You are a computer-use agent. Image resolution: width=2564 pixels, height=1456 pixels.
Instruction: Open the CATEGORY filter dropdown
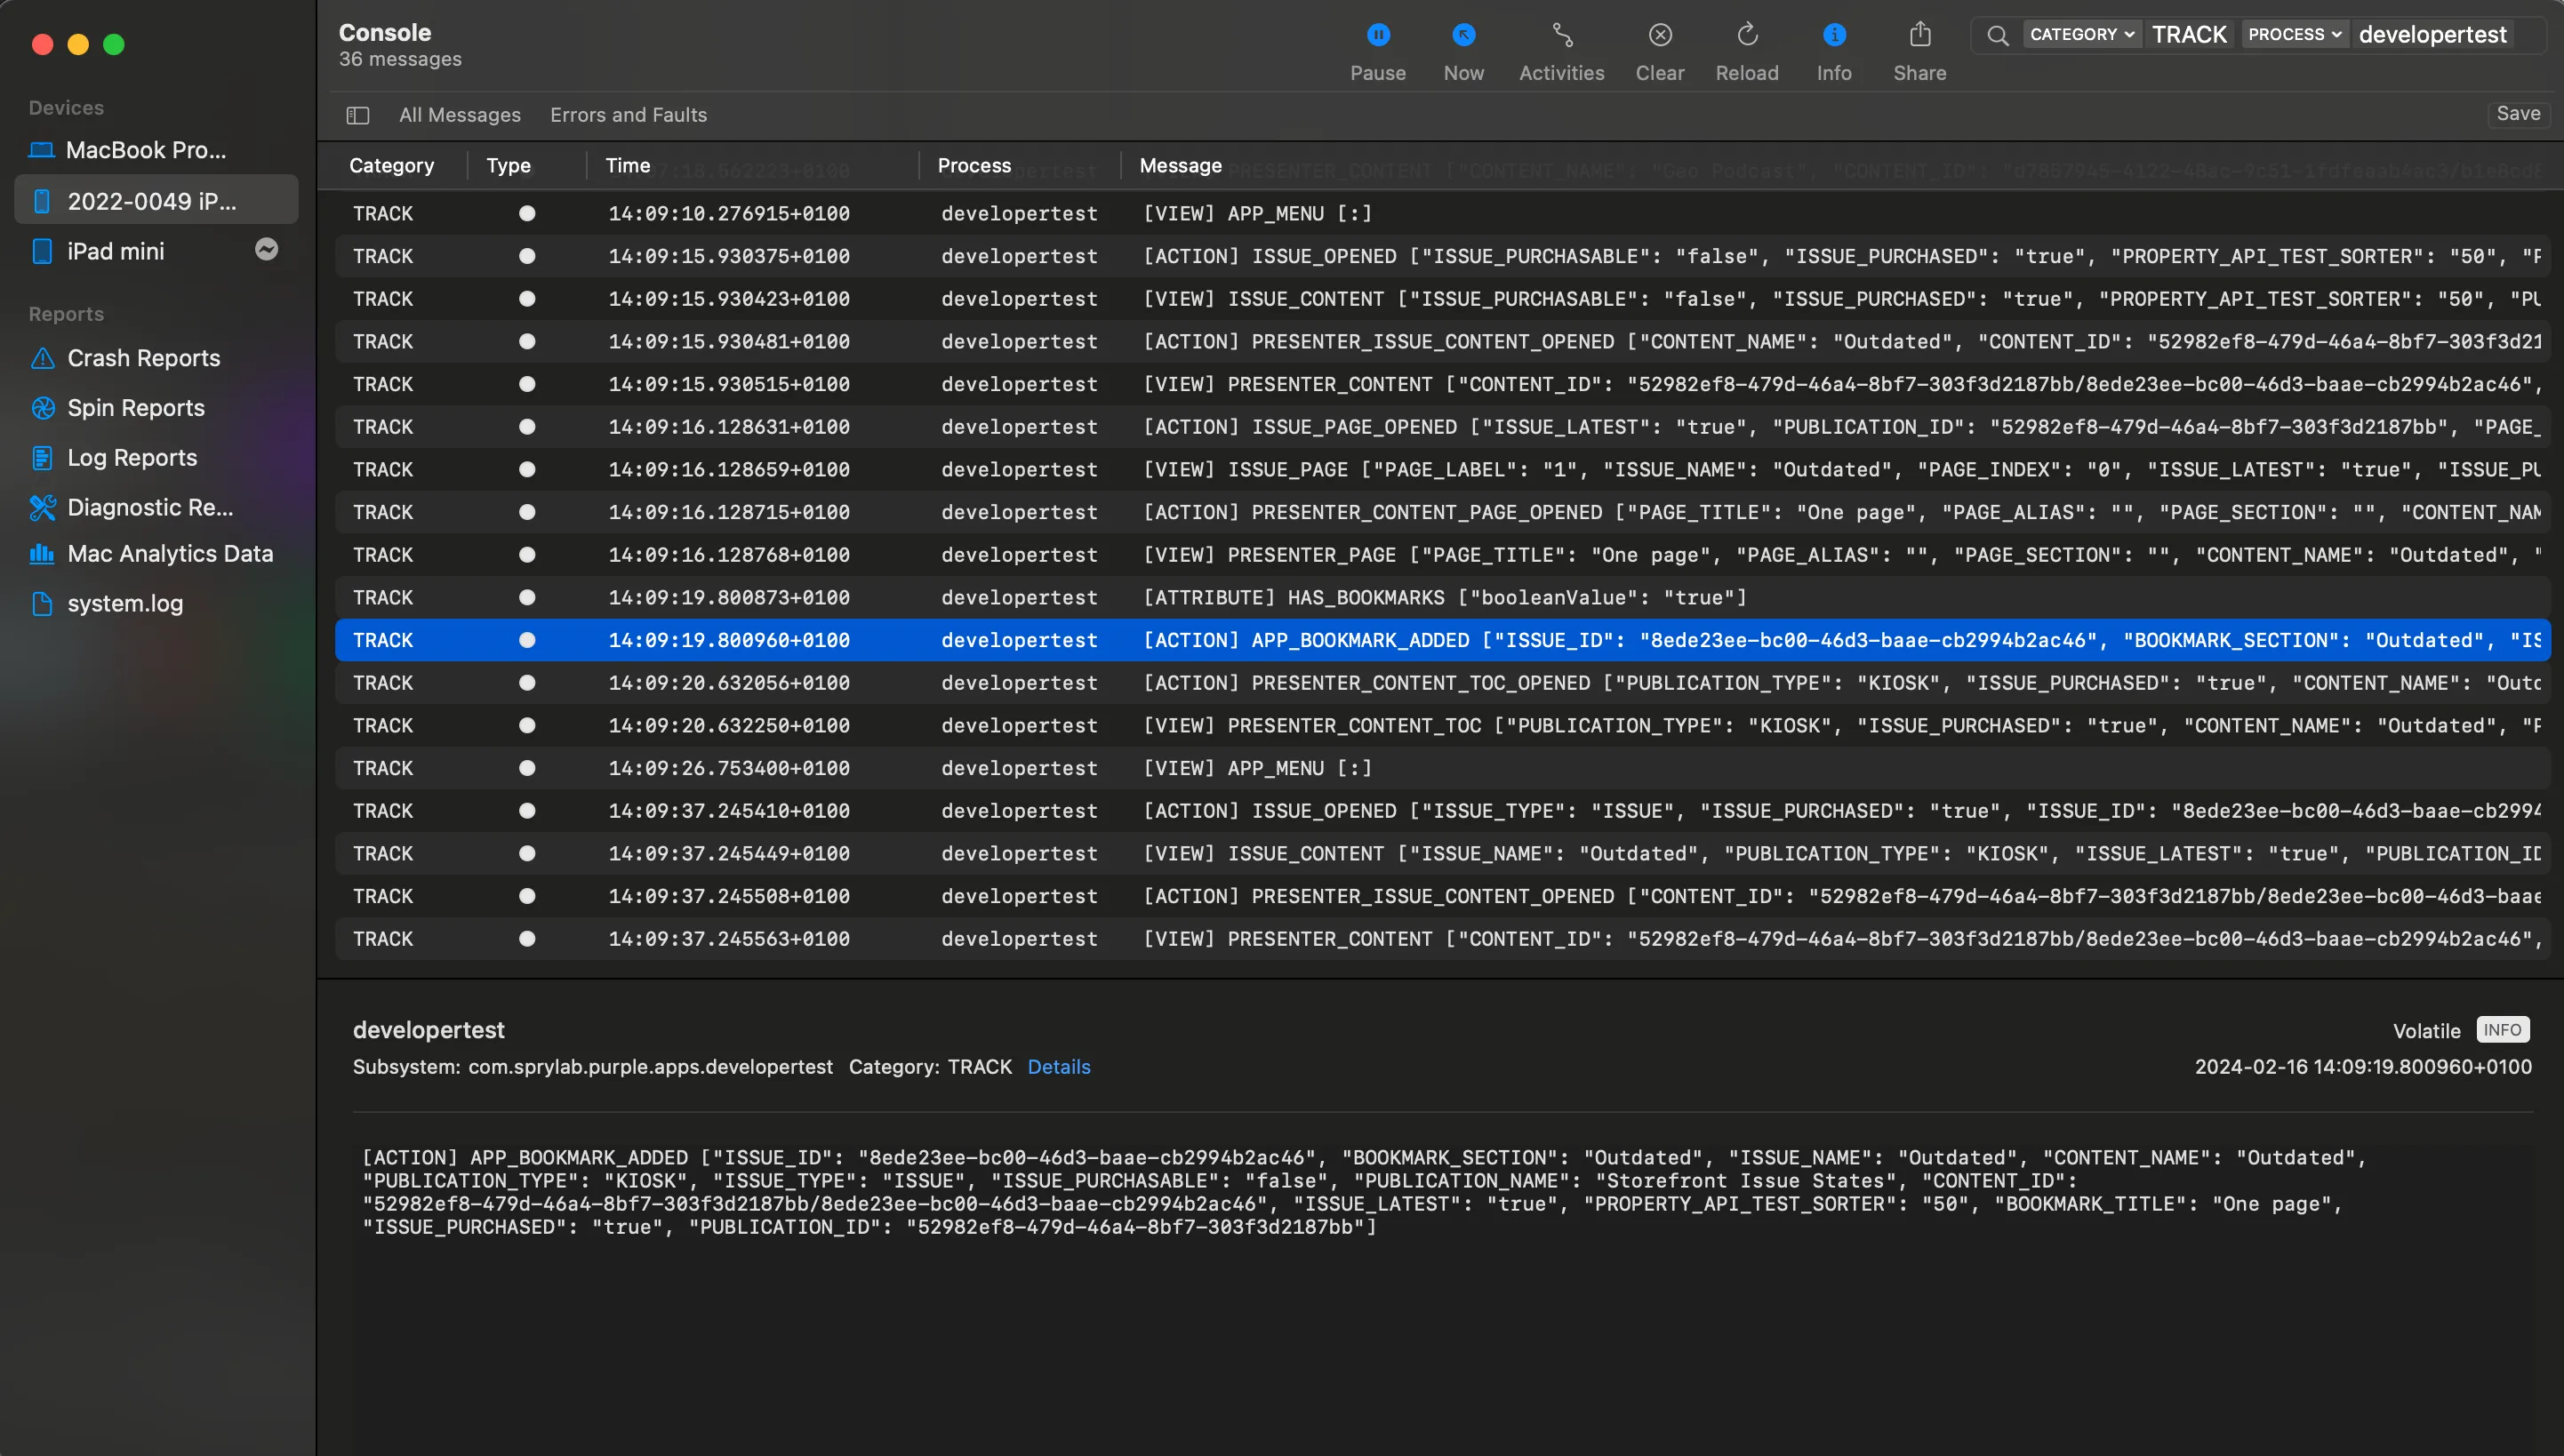pyautogui.click(x=2081, y=34)
